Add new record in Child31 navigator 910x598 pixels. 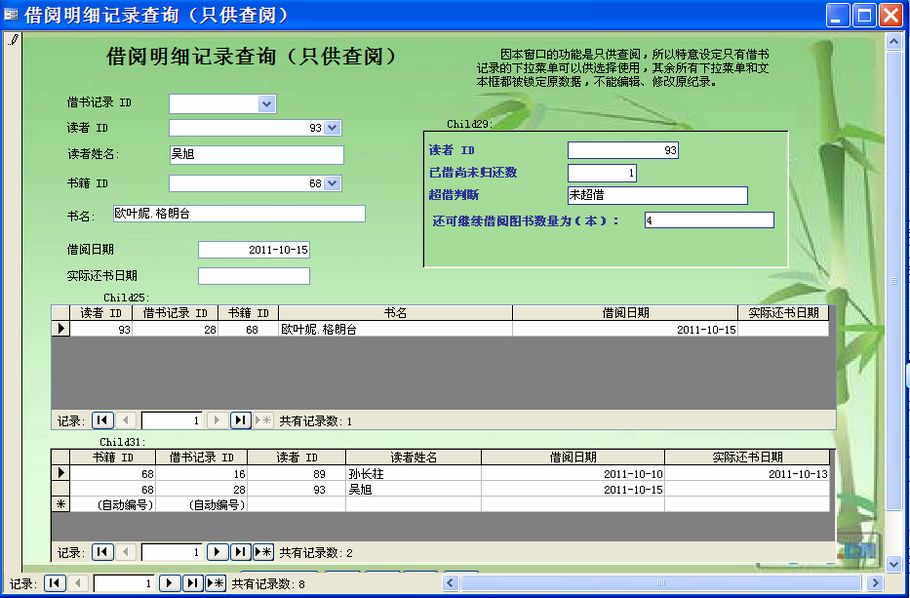(x=263, y=552)
